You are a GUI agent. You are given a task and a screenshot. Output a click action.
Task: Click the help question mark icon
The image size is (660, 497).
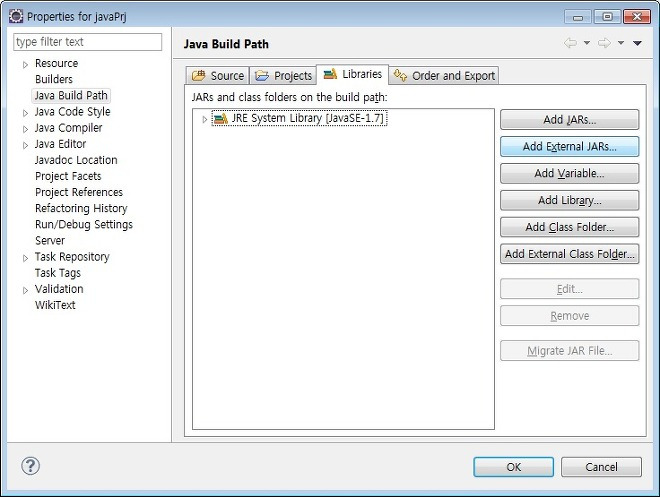point(30,466)
